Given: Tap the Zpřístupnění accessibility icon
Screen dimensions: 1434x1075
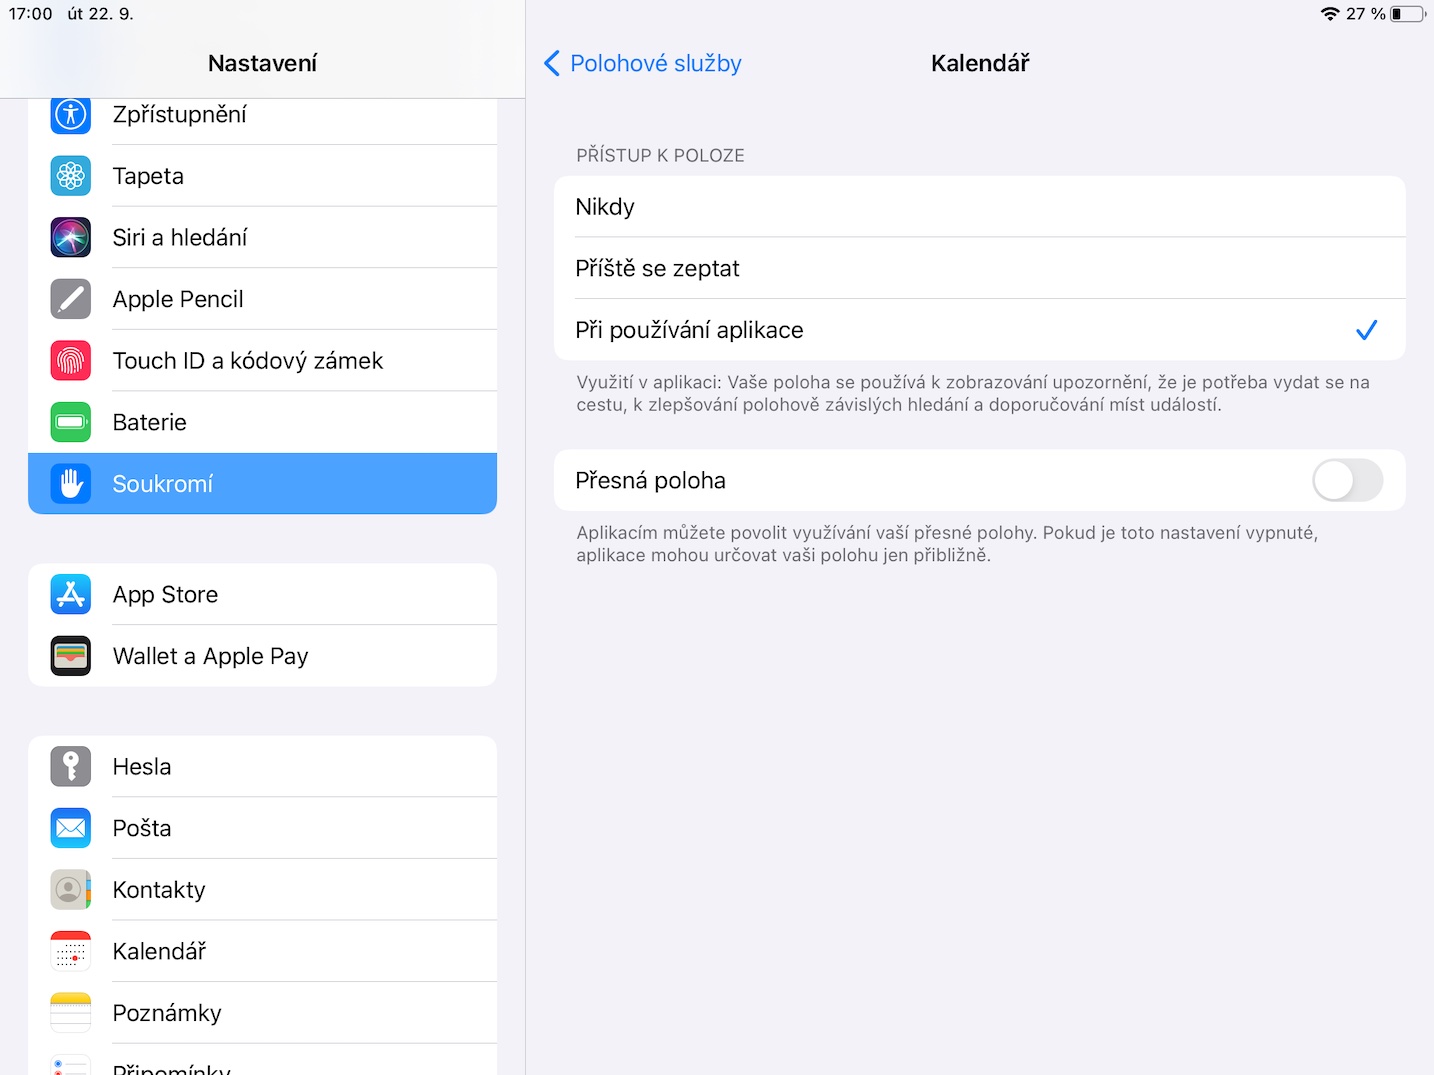Looking at the screenshot, I should (71, 115).
